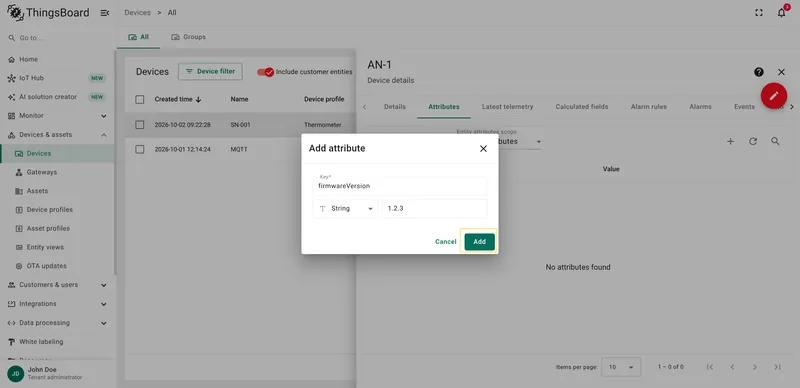Switch to the Groups tab
This screenshot has height=388, width=800.
[189, 37]
